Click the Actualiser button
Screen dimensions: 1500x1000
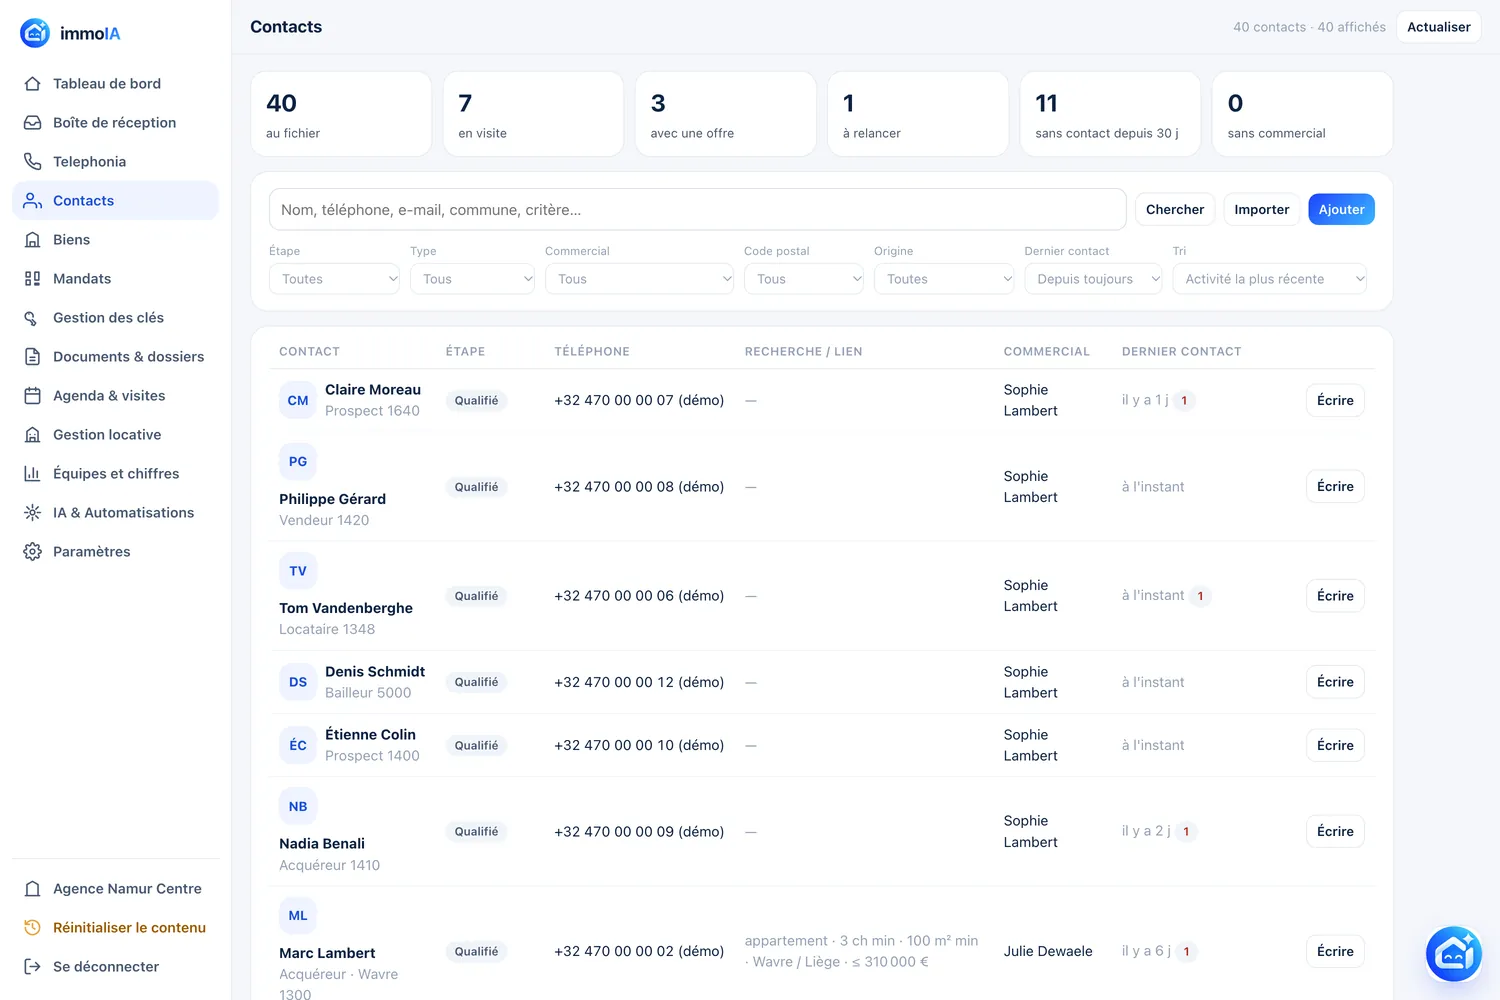click(x=1438, y=27)
